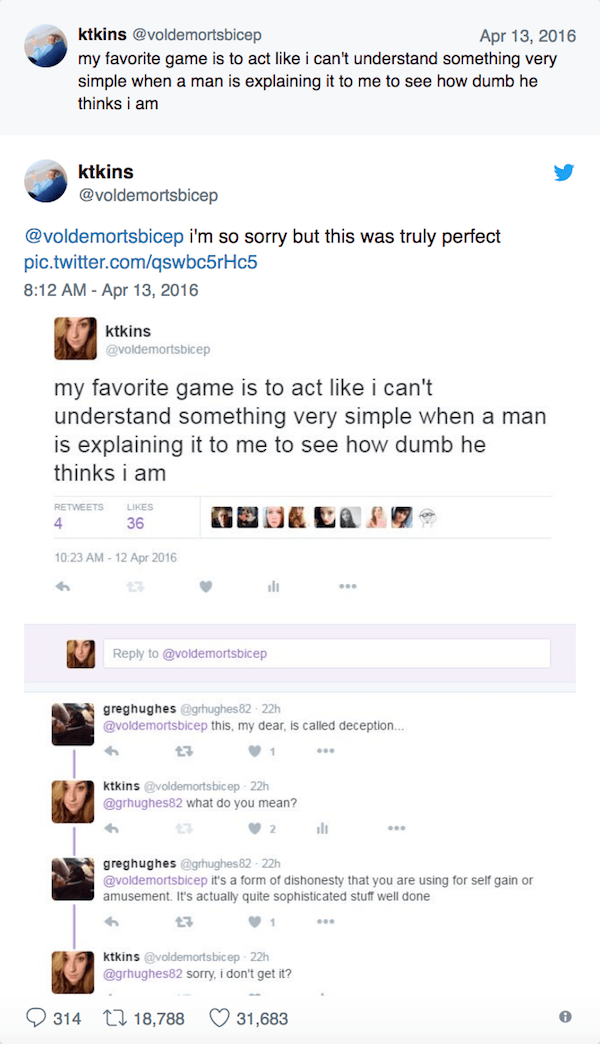
Task: Open the info icon at the tweet footer
Action: pyautogui.click(x=565, y=1017)
